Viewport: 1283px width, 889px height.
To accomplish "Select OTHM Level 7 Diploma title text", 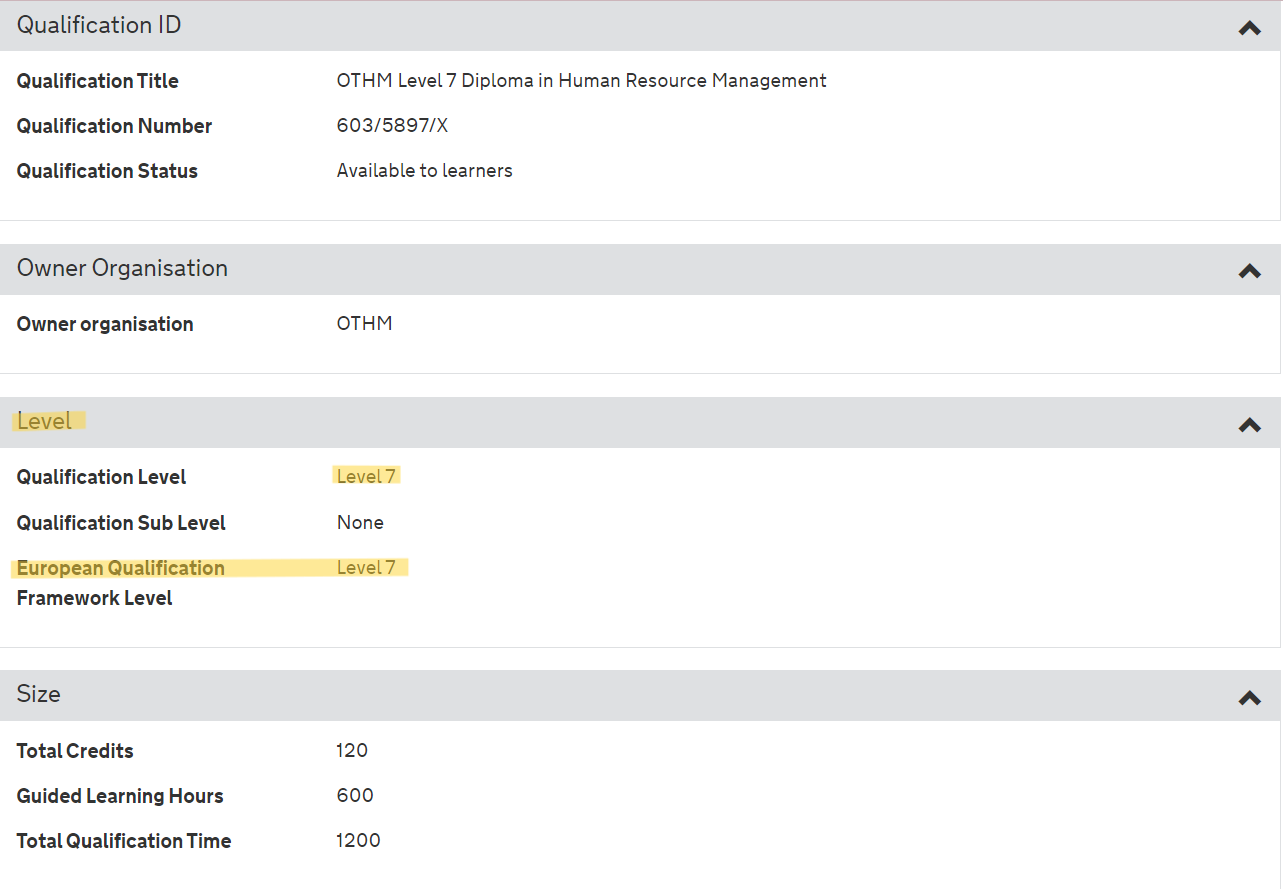I will click(582, 81).
